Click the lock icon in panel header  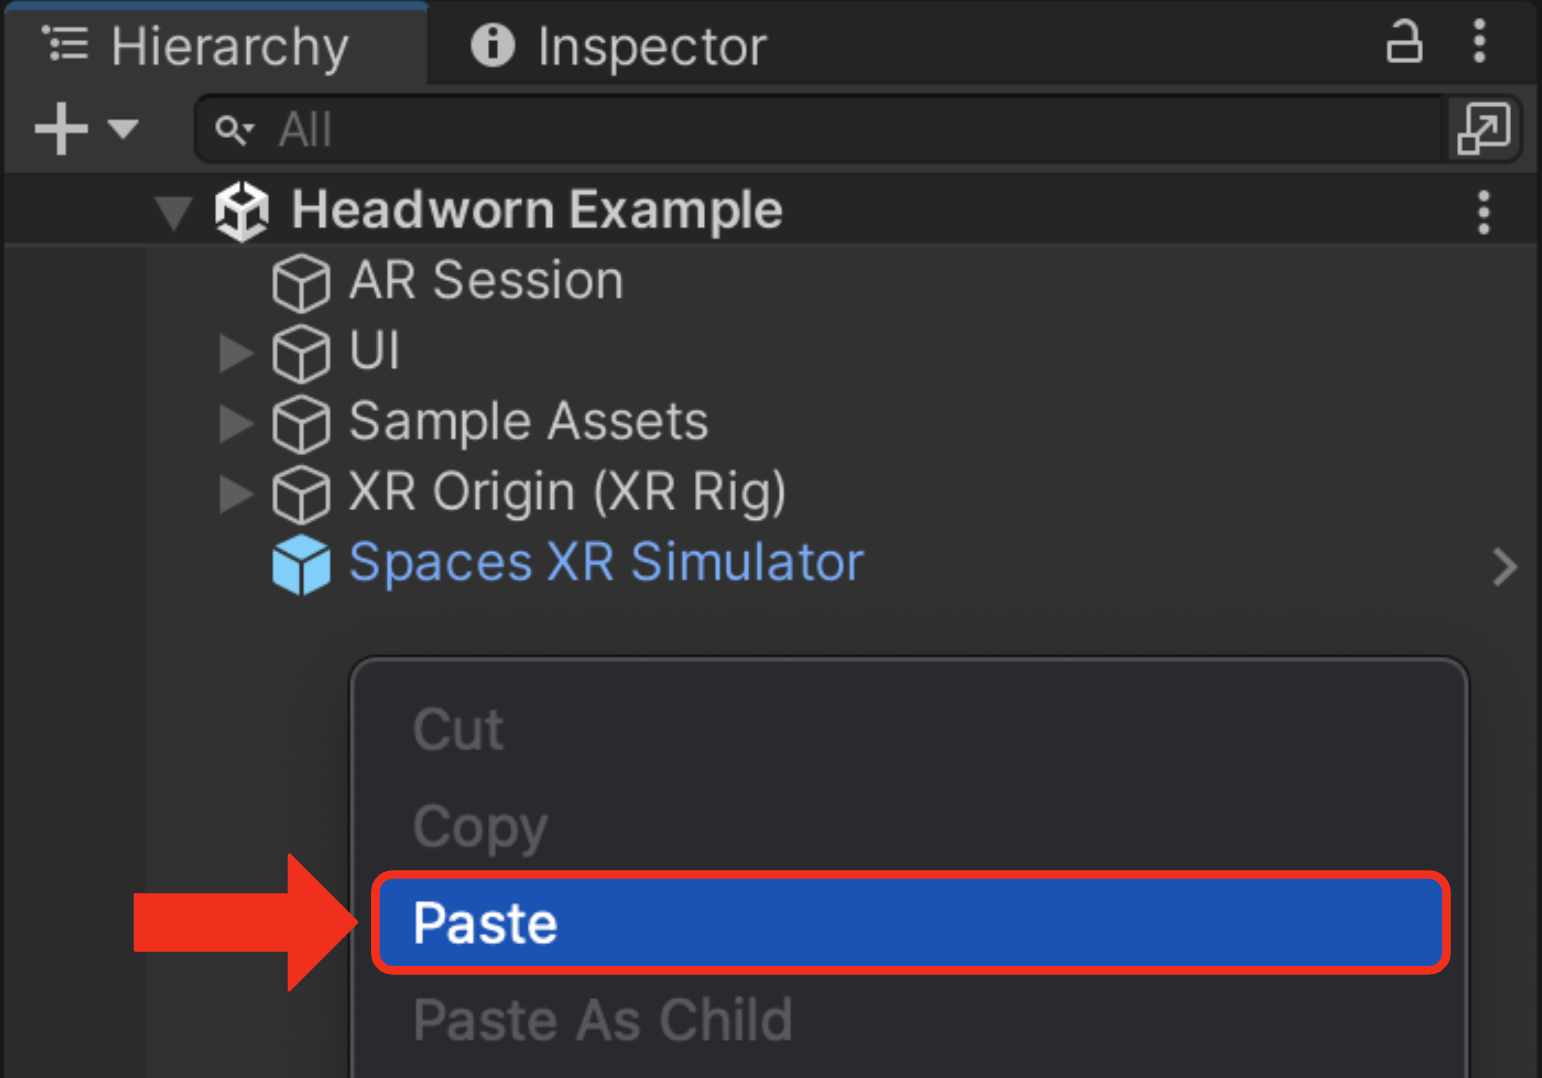pyautogui.click(x=1404, y=42)
